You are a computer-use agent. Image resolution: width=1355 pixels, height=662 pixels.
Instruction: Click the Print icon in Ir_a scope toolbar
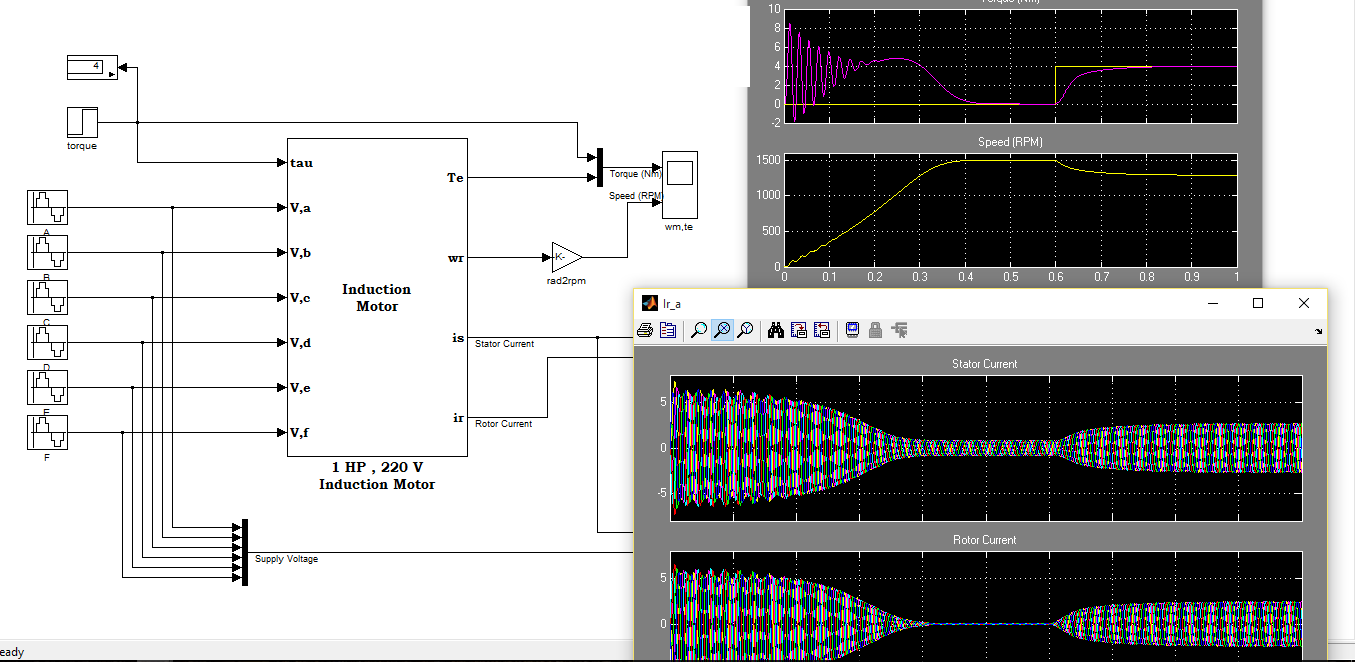[647, 330]
